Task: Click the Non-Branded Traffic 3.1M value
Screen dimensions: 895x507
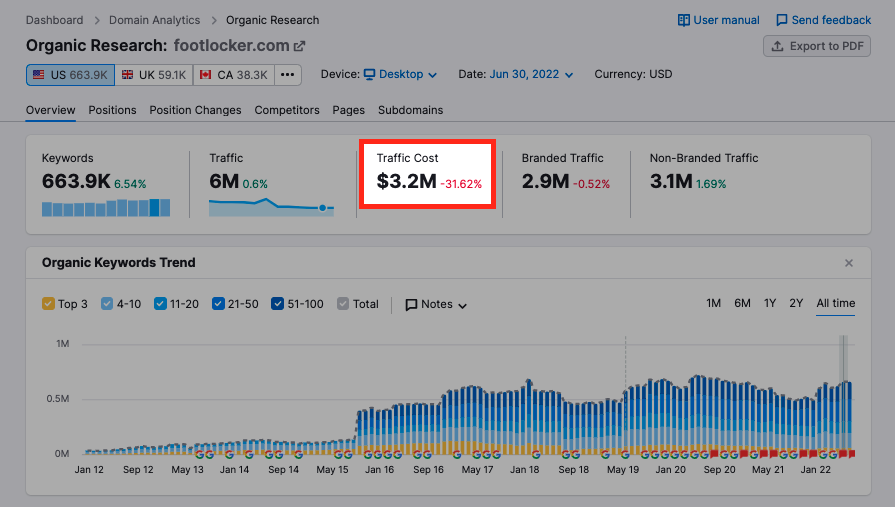Action: coord(671,182)
